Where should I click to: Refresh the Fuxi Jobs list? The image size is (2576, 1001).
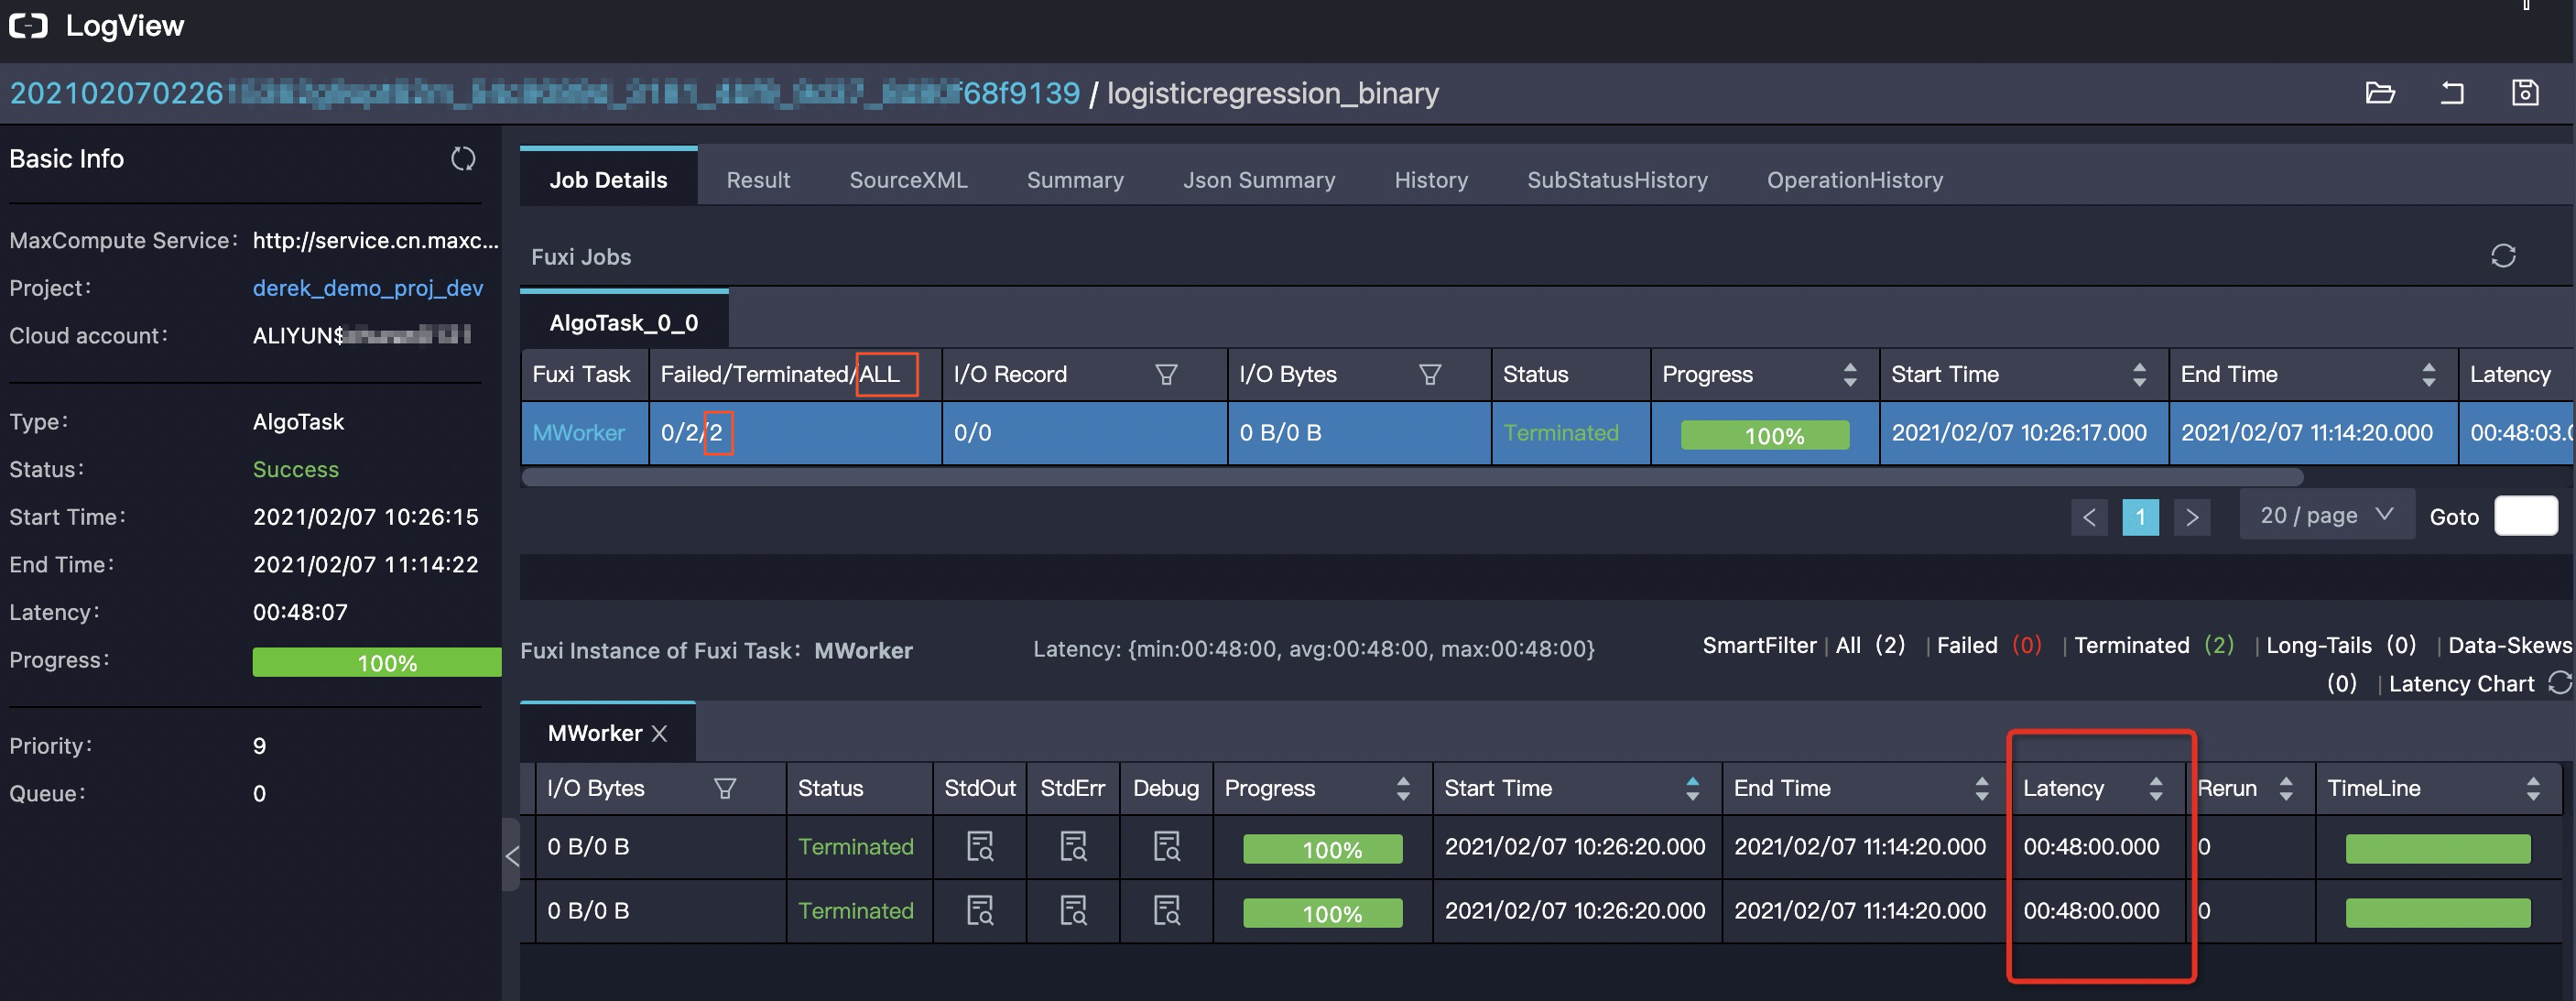2502,256
